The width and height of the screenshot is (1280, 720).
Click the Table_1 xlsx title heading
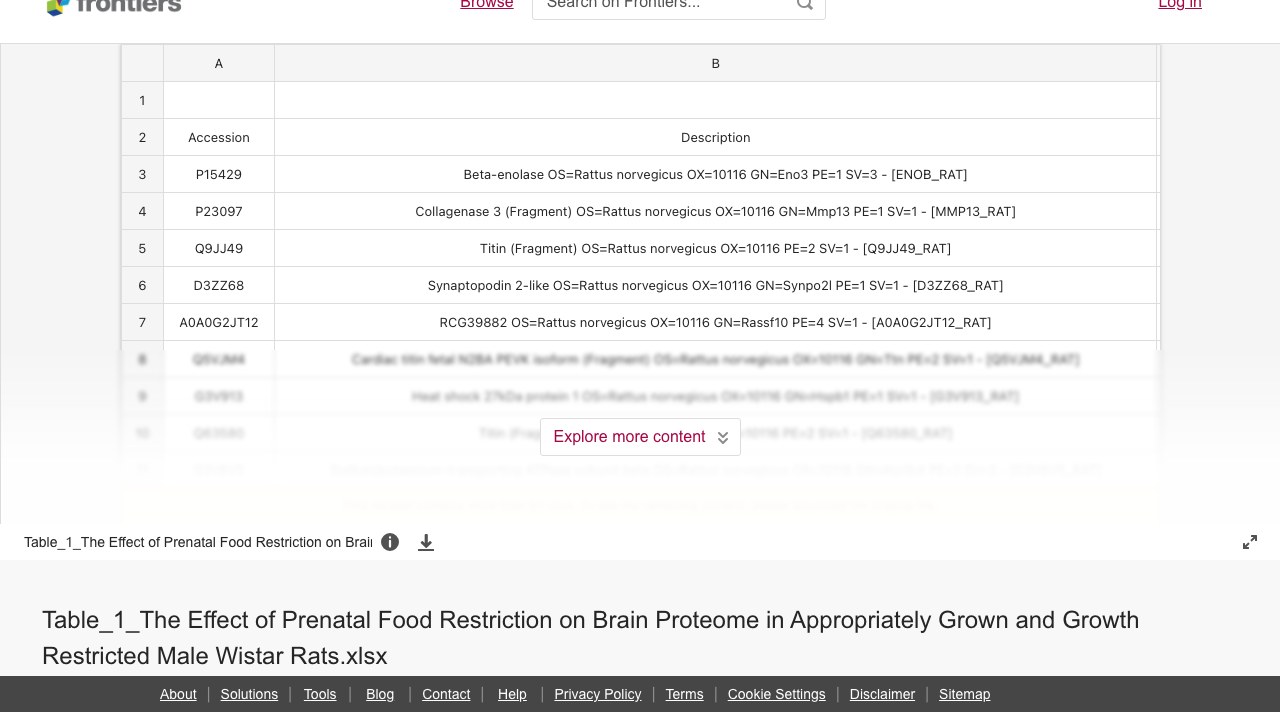[591, 638]
